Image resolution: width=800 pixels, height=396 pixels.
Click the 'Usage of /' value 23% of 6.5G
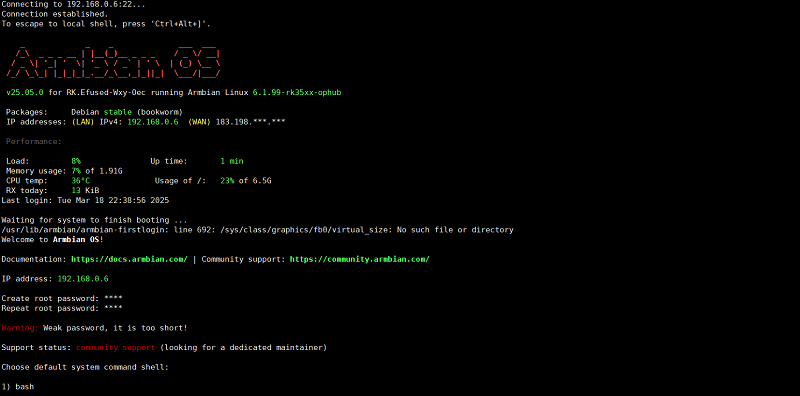[x=245, y=181]
